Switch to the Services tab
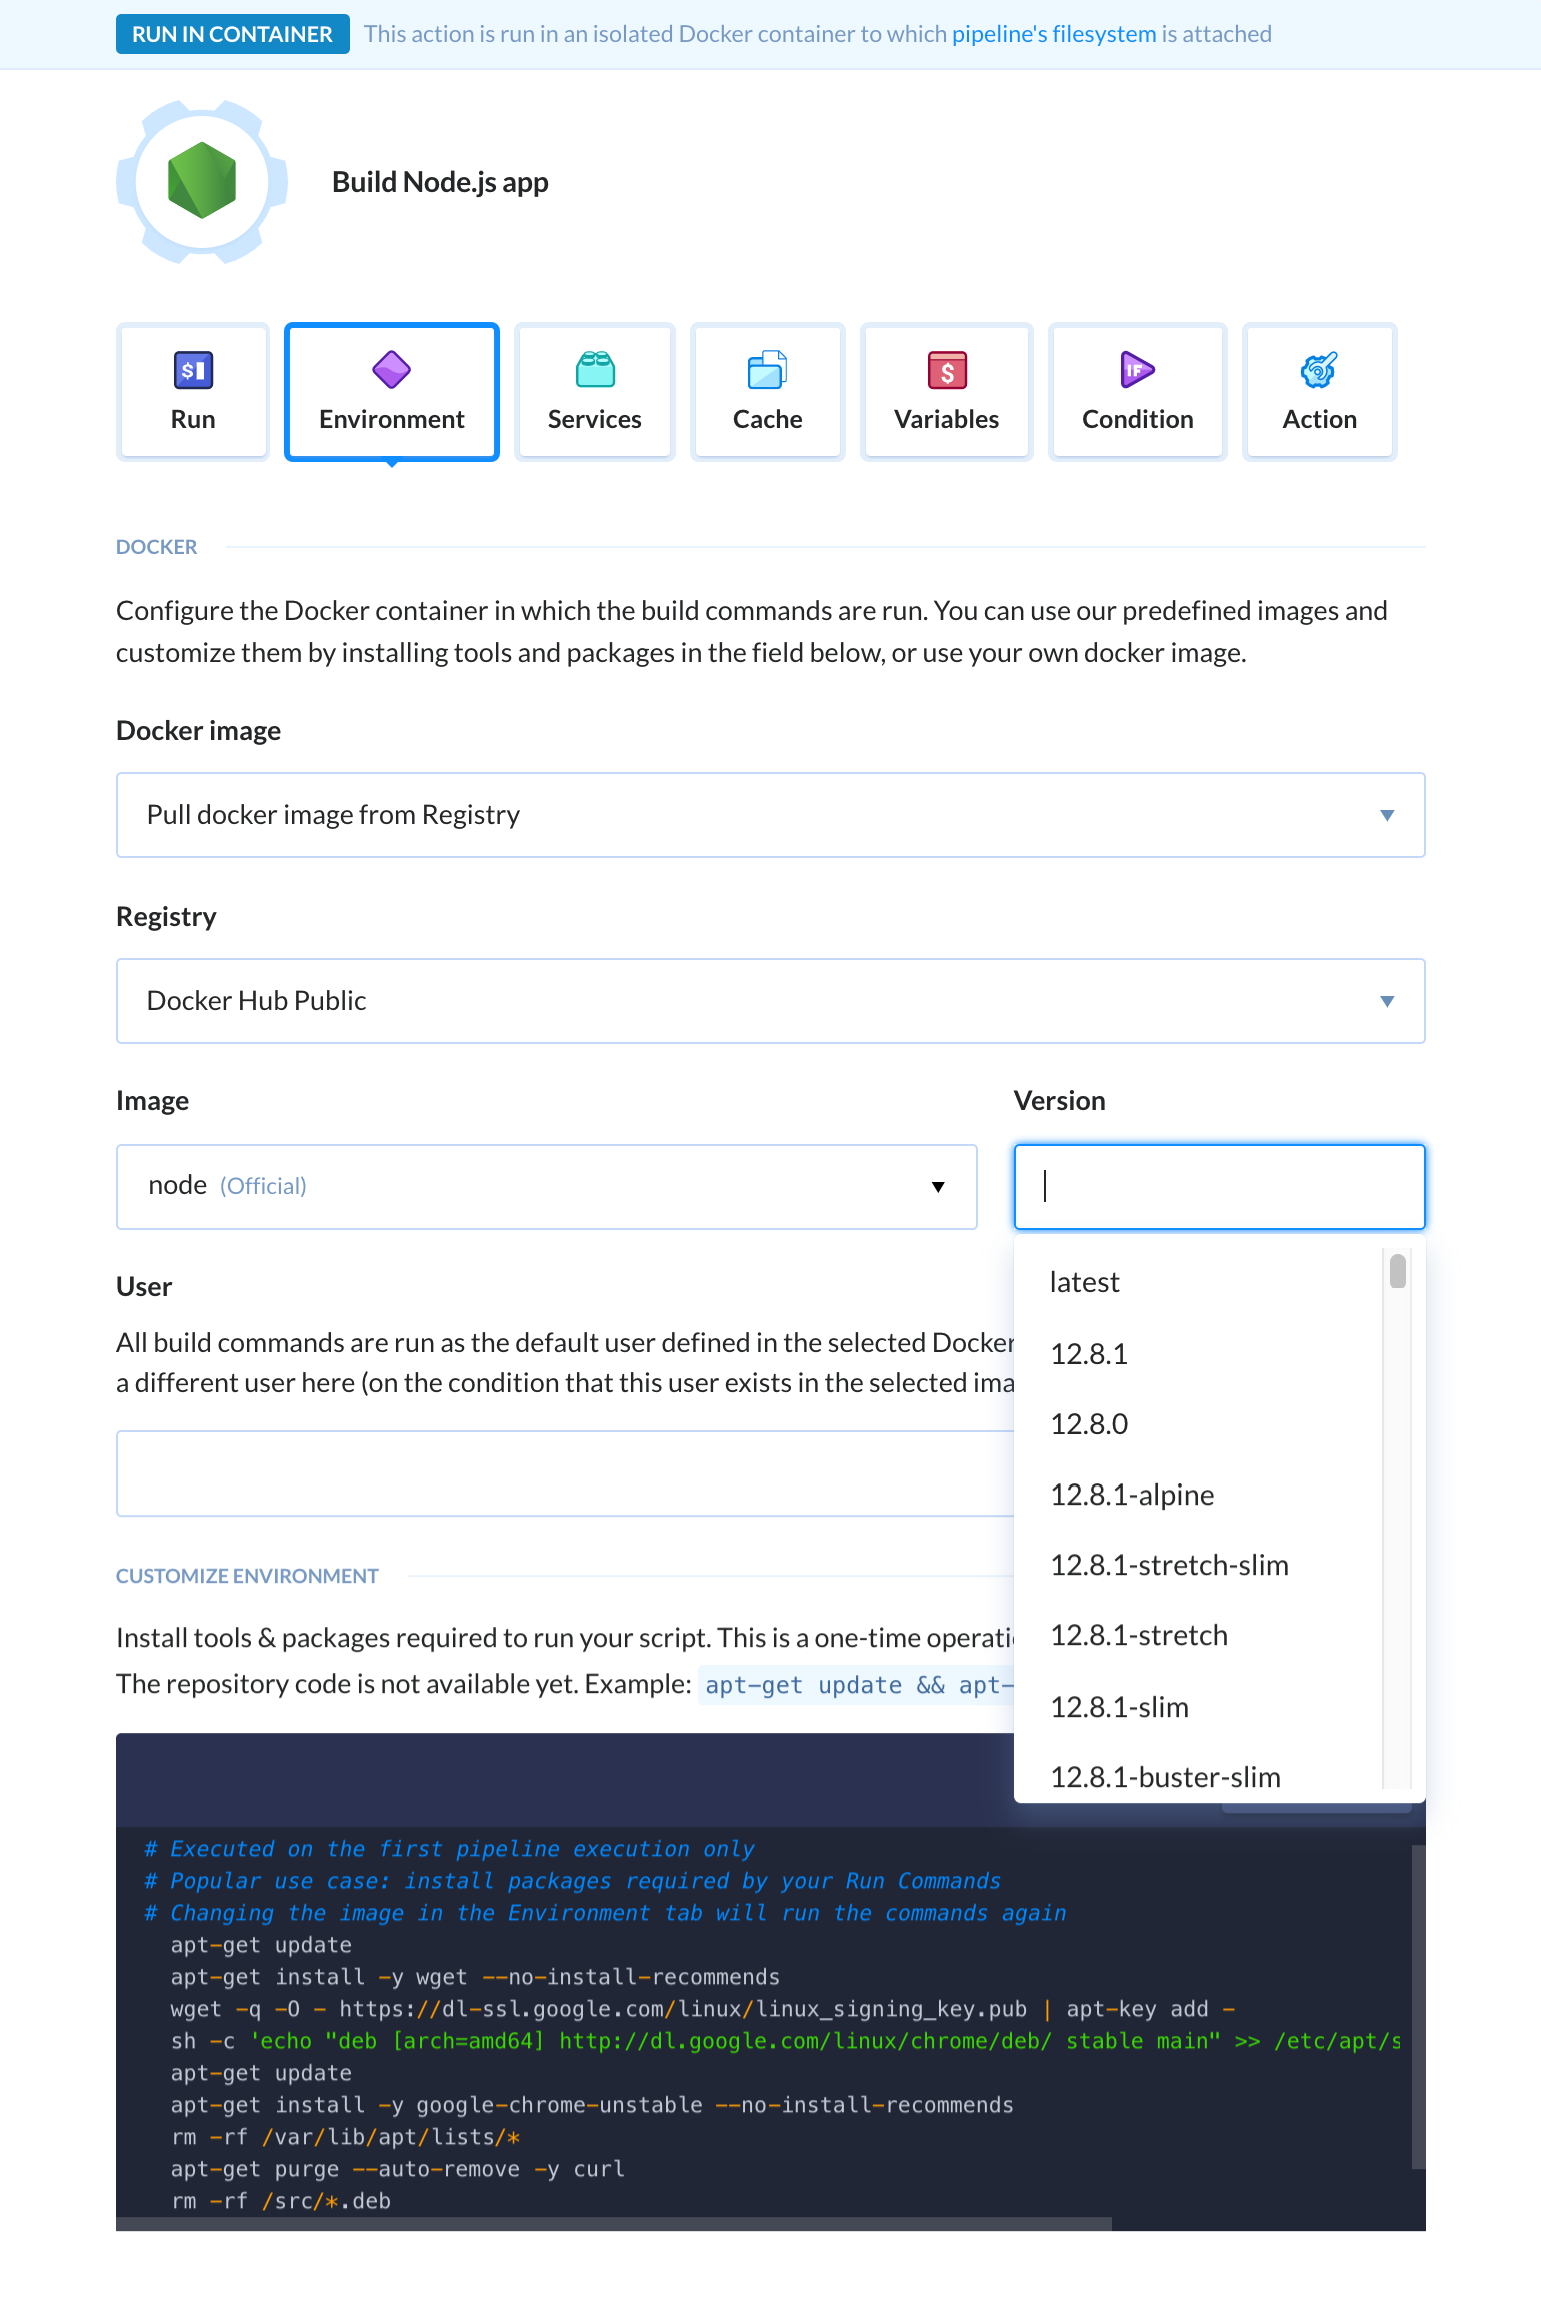Image resolution: width=1541 pixels, height=2318 pixels. [x=595, y=391]
